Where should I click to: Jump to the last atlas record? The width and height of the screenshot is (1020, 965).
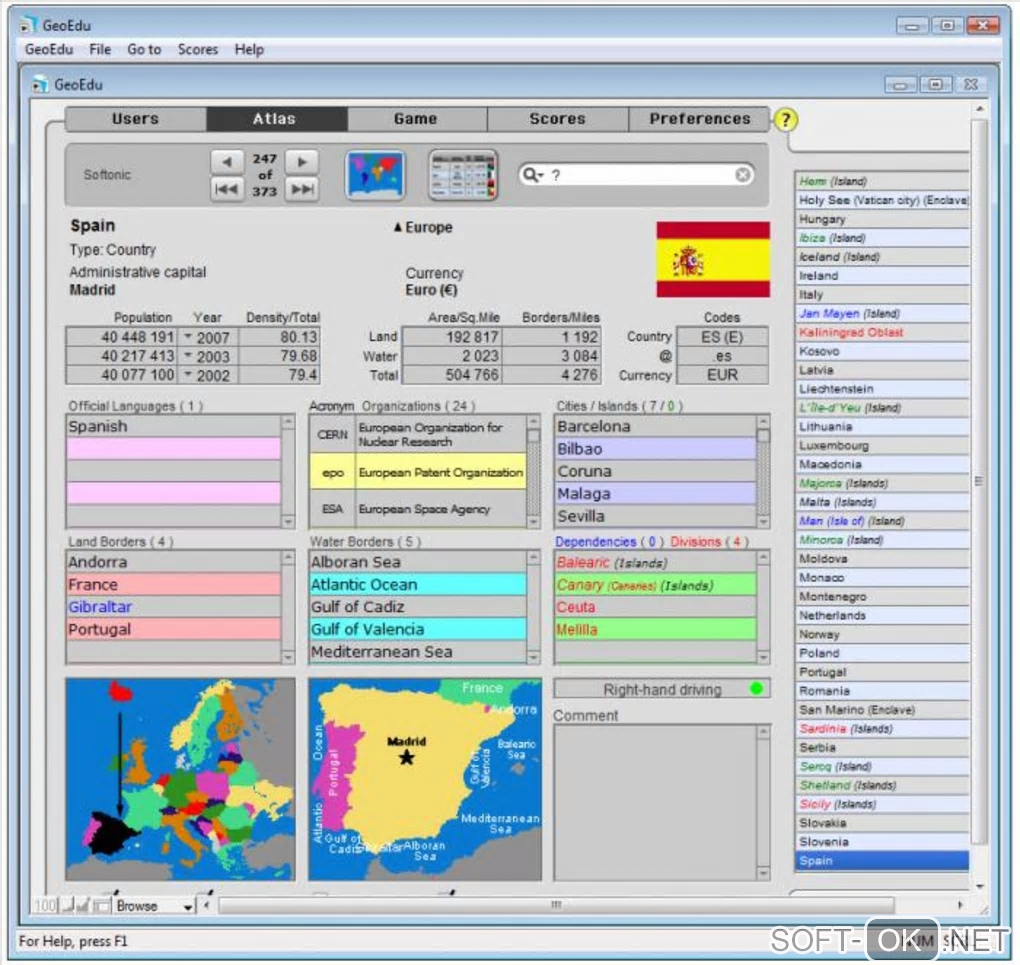[x=302, y=189]
